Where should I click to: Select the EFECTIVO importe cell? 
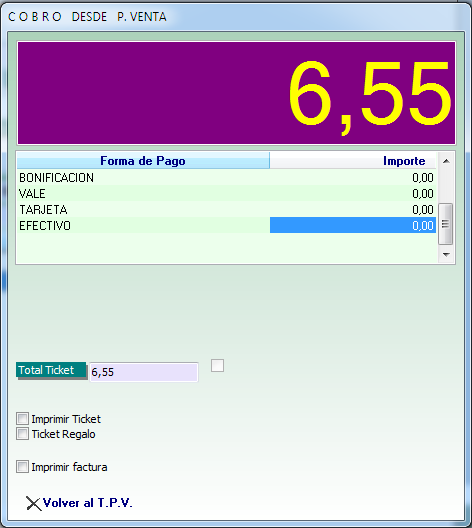tap(353, 225)
